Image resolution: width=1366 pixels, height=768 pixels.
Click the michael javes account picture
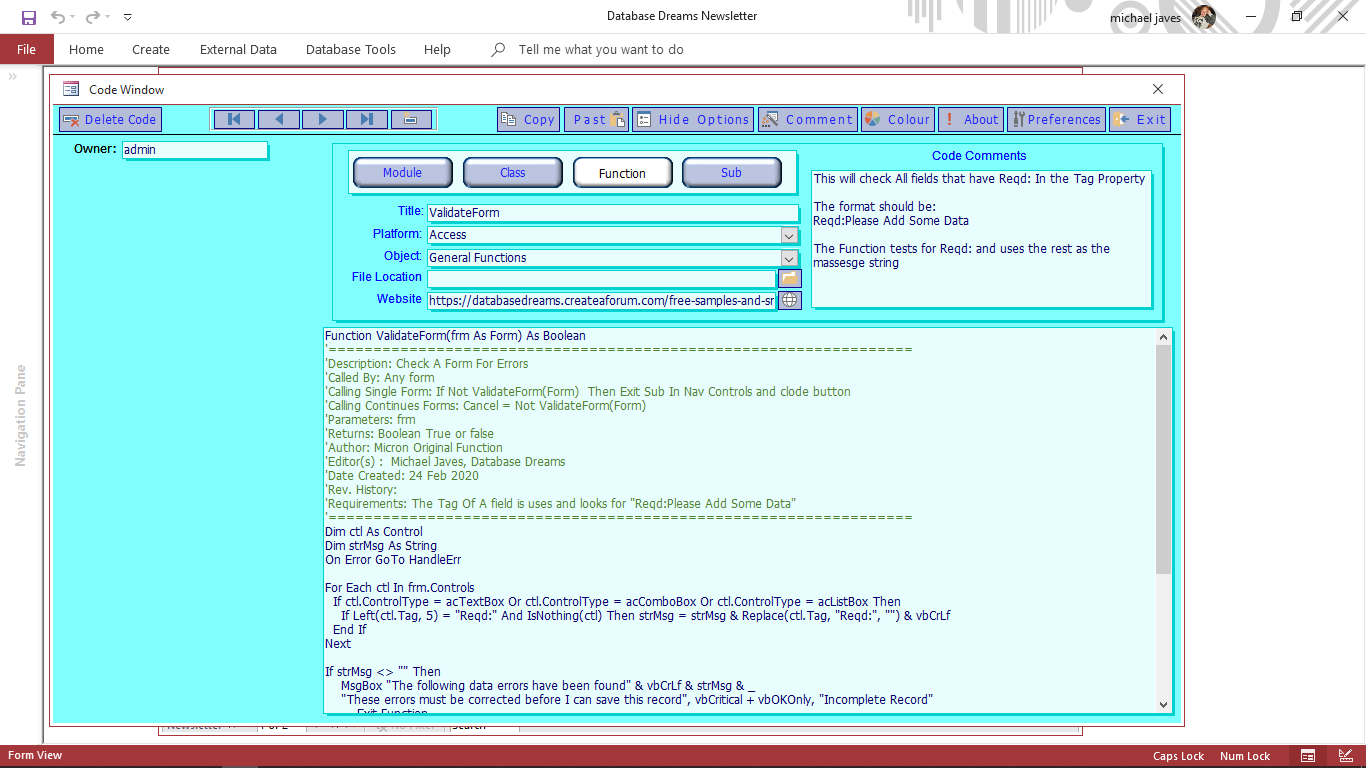coord(1204,17)
